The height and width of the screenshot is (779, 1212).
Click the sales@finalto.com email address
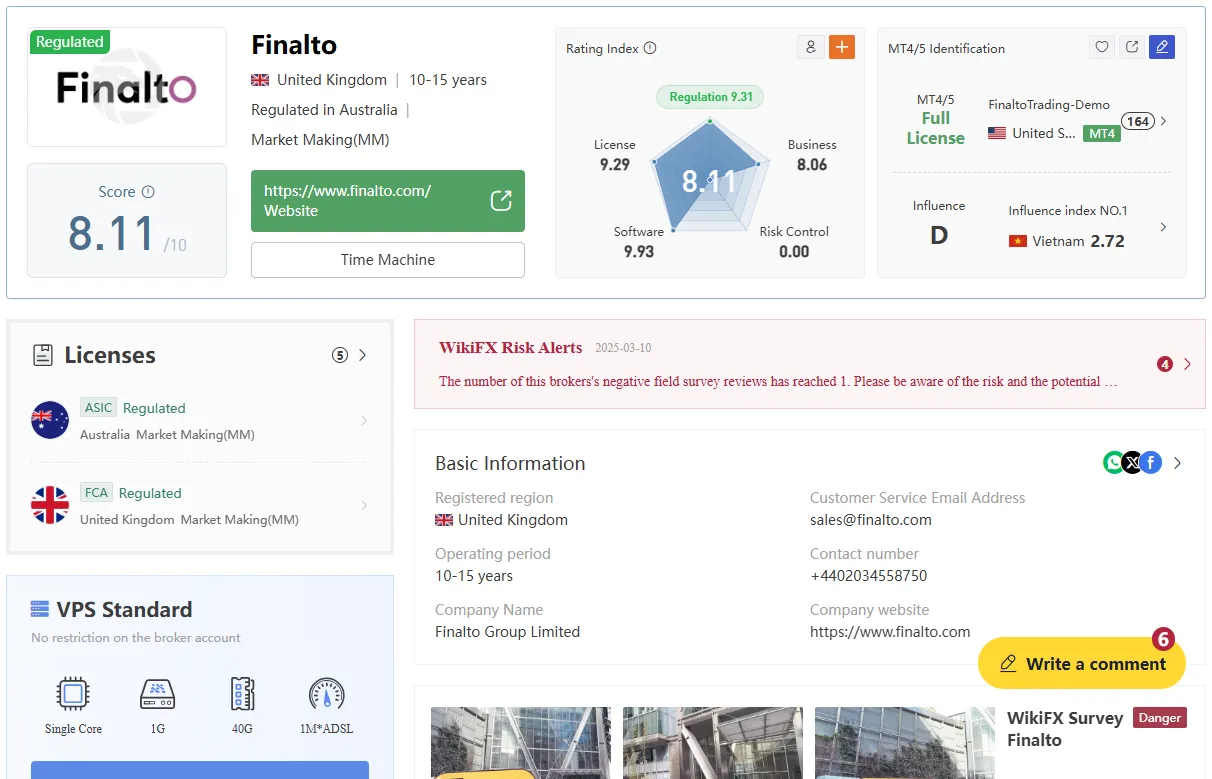871,520
